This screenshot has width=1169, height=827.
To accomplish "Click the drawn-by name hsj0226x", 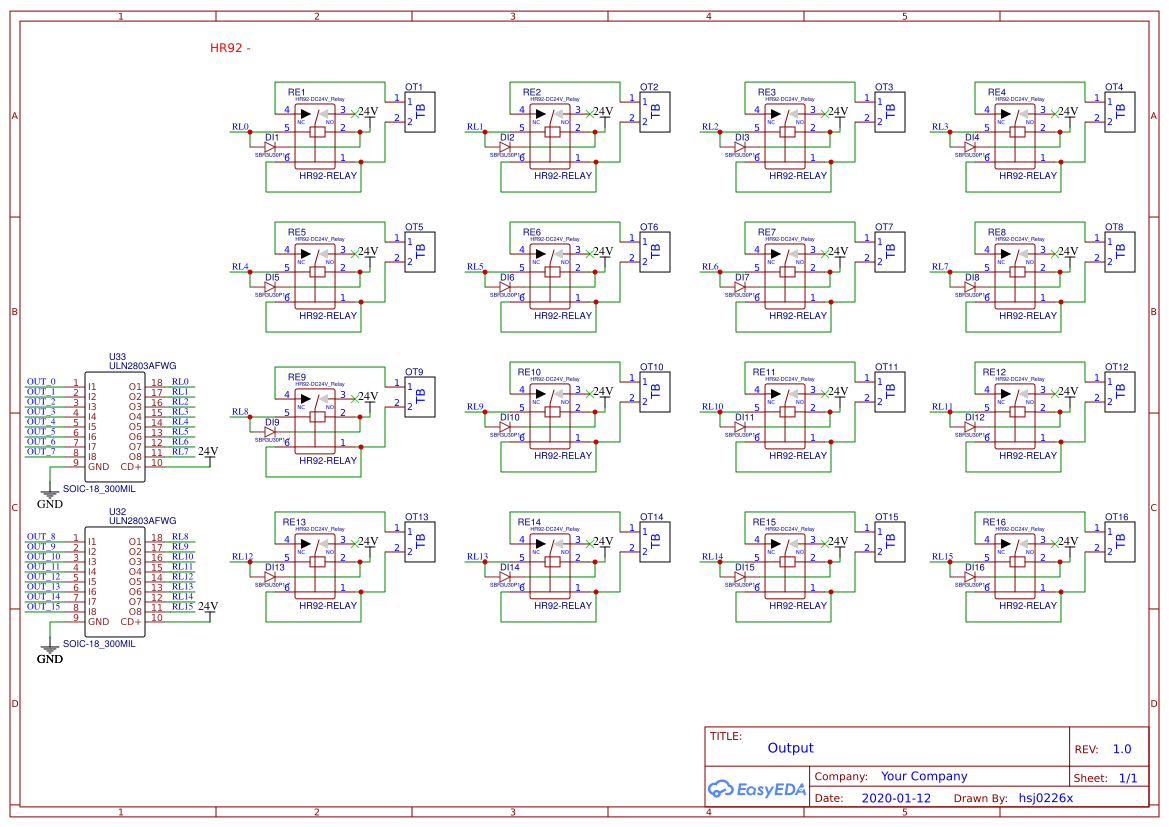I will (x=1046, y=798).
